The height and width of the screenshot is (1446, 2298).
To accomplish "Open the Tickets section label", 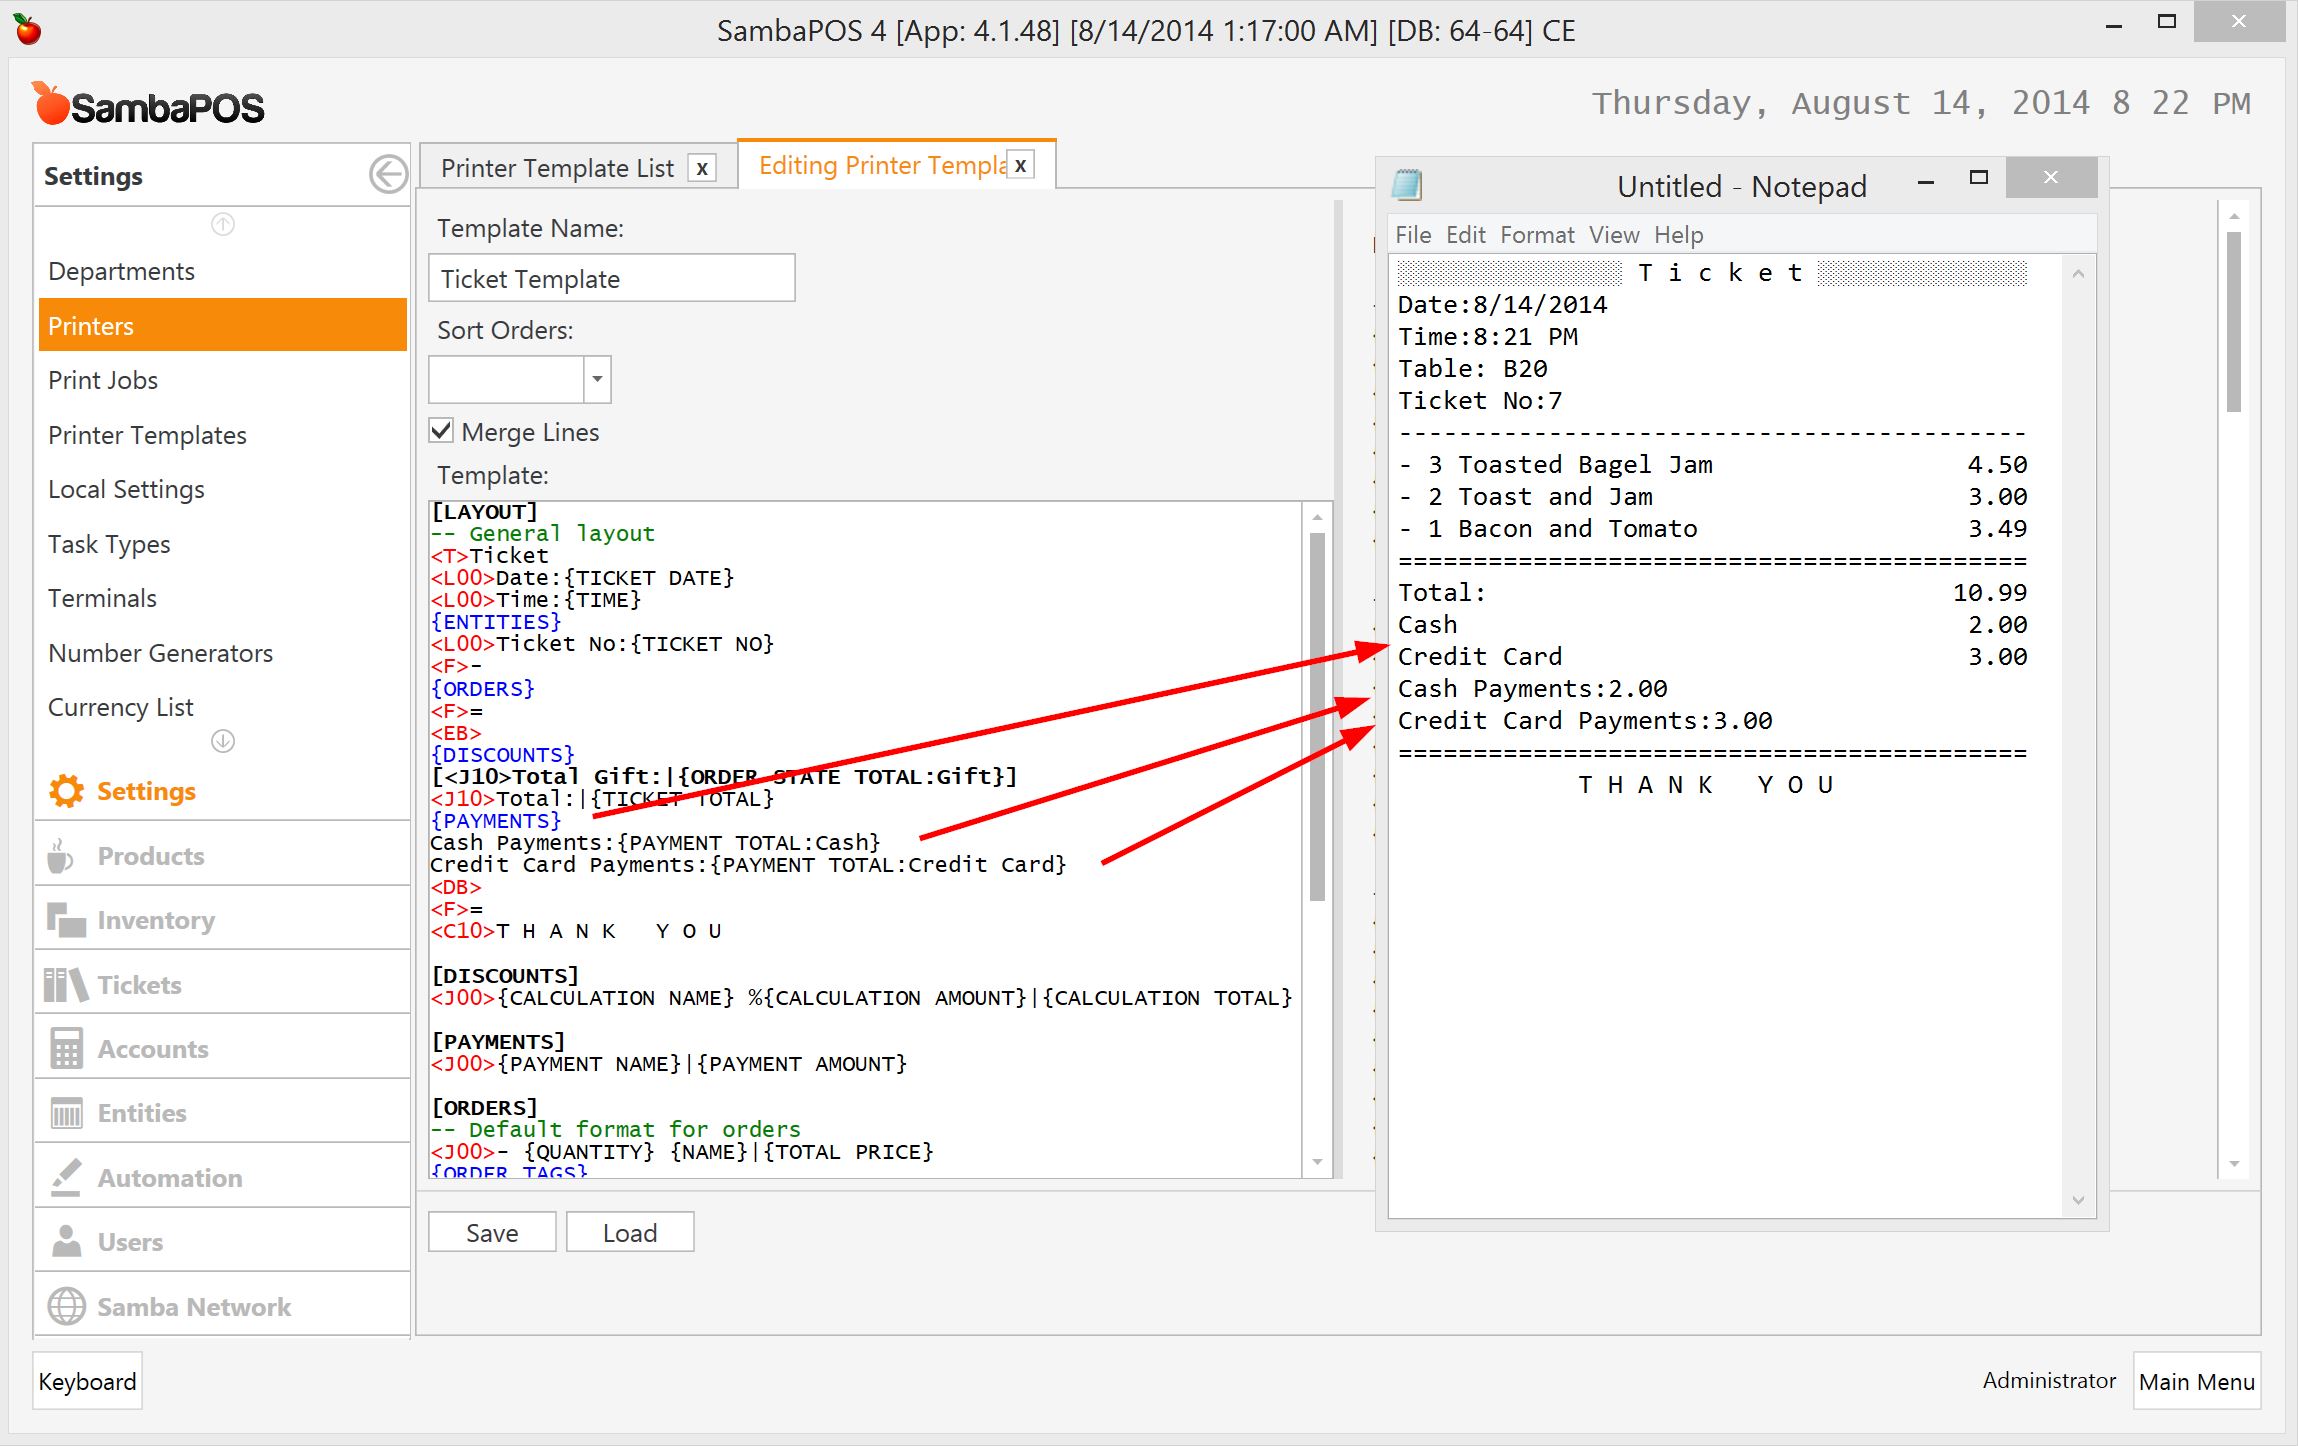I will pos(139,985).
